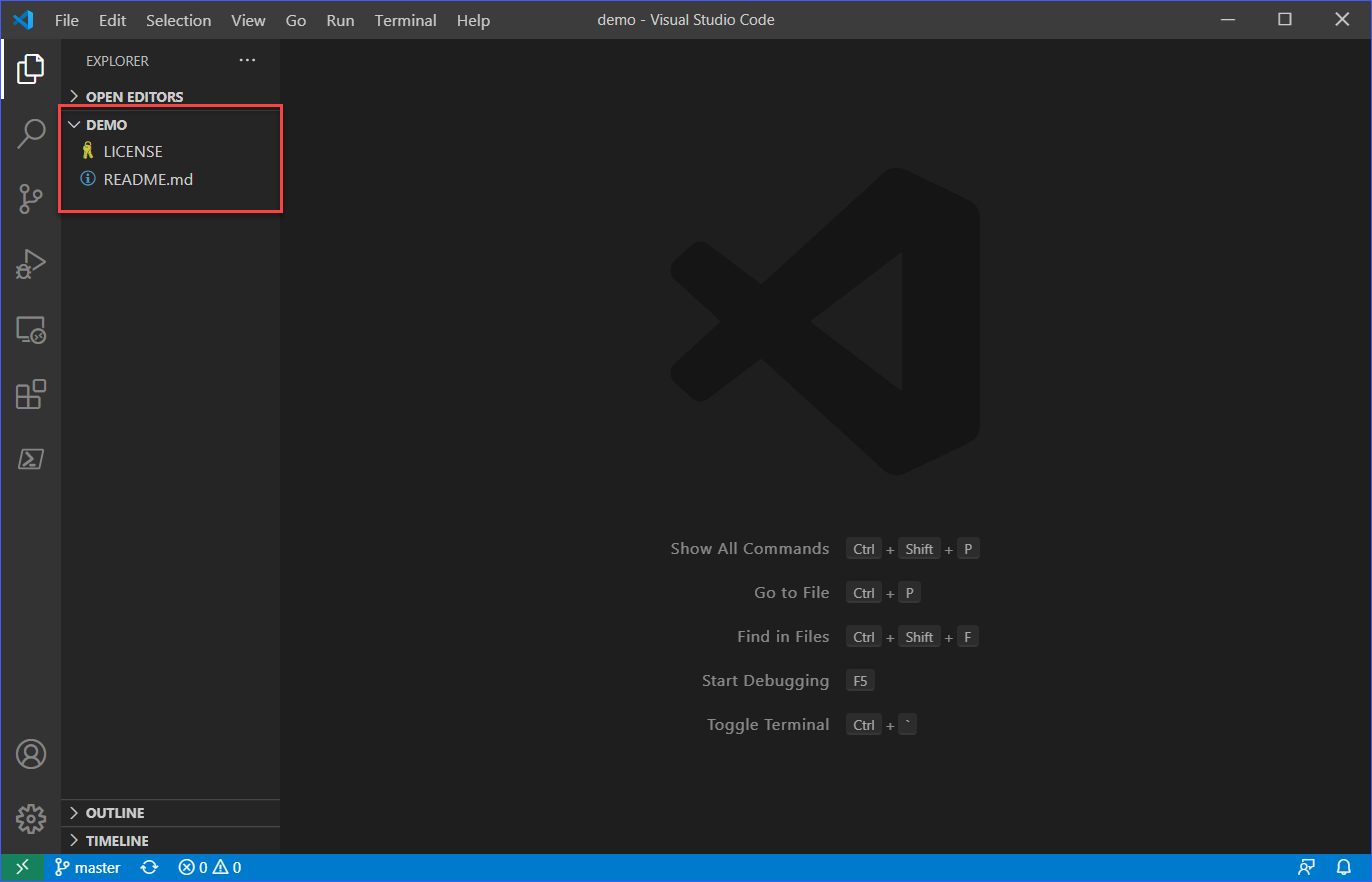This screenshot has height=882, width=1372.
Task: Open the Explorer Views and More Actions menu
Action: 247,60
